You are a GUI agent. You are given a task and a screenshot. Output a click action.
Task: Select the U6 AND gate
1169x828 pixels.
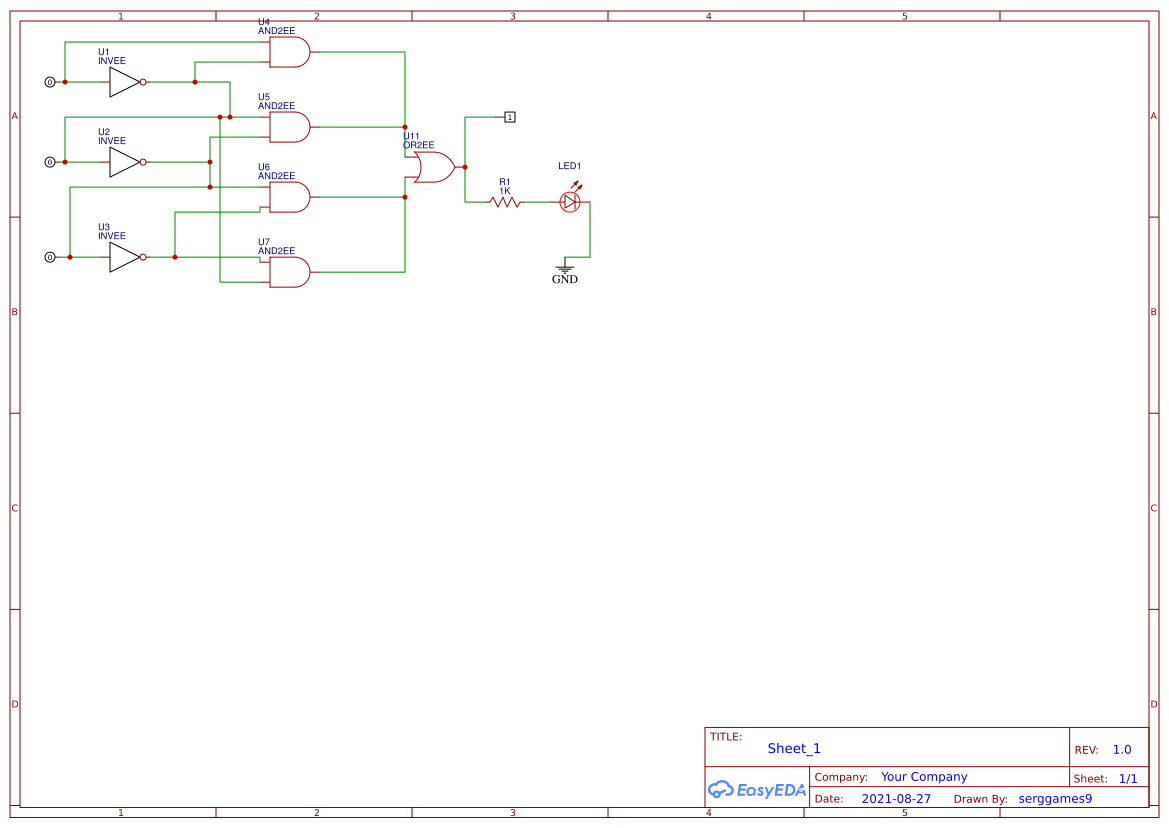[x=289, y=197]
